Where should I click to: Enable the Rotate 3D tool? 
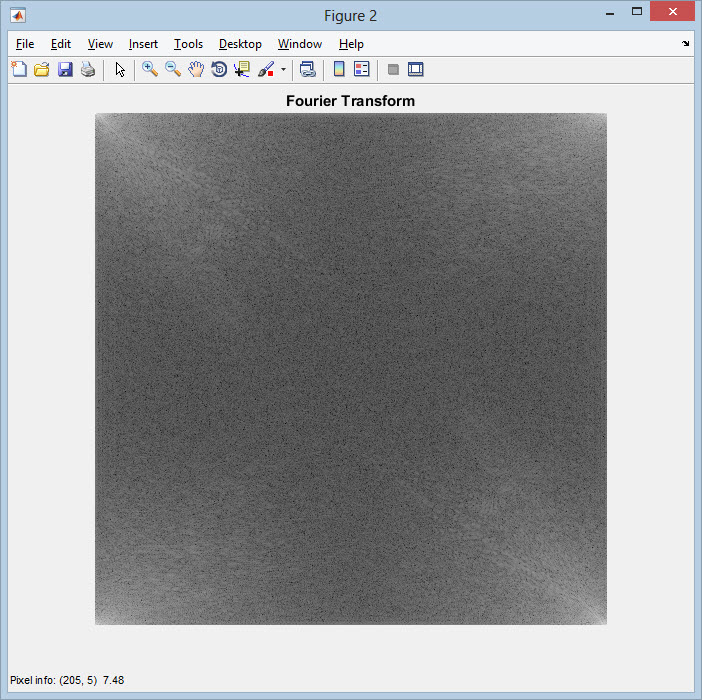[x=219, y=69]
